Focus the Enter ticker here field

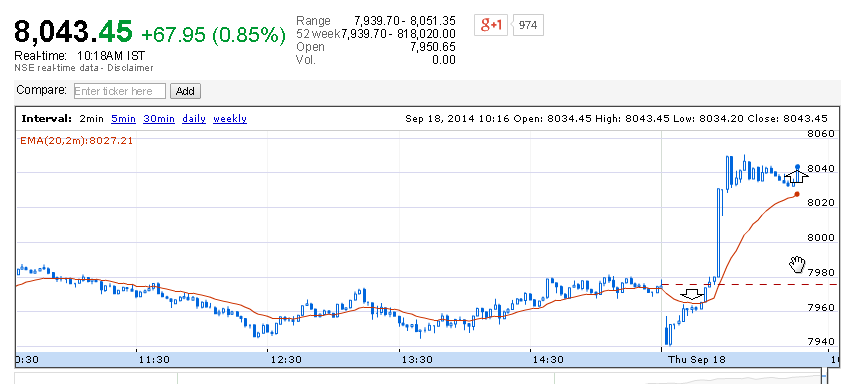point(120,91)
